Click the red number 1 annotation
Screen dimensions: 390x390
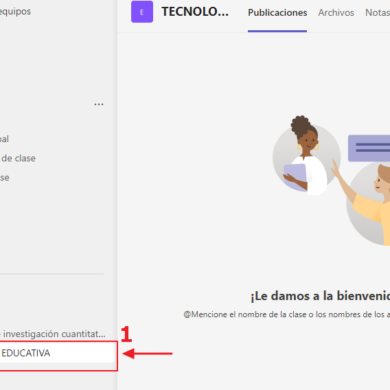(126, 334)
